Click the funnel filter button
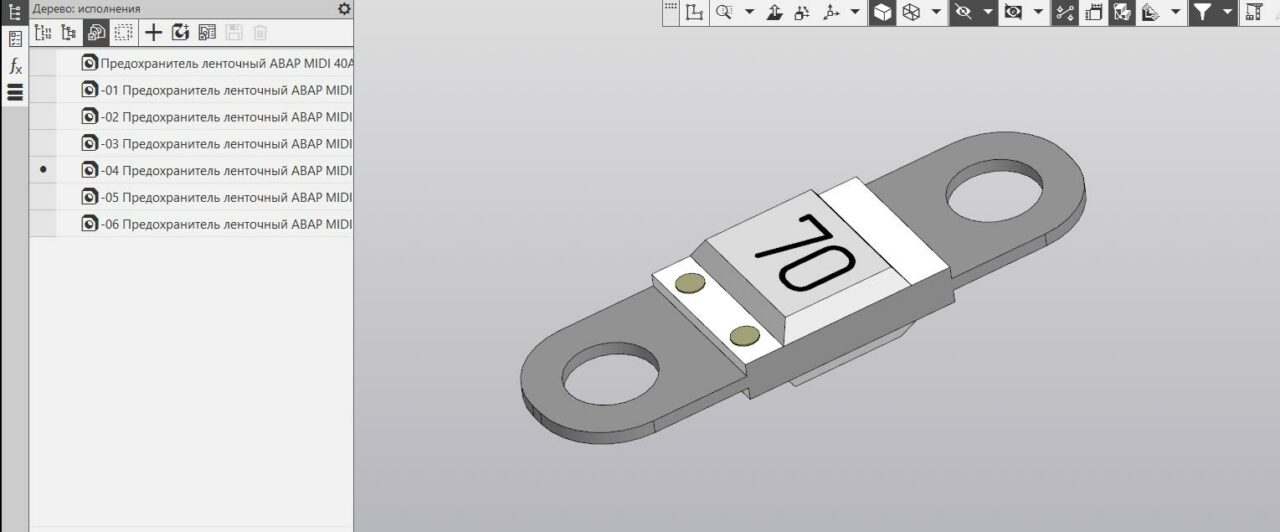The width and height of the screenshot is (1280, 532). [1203, 12]
